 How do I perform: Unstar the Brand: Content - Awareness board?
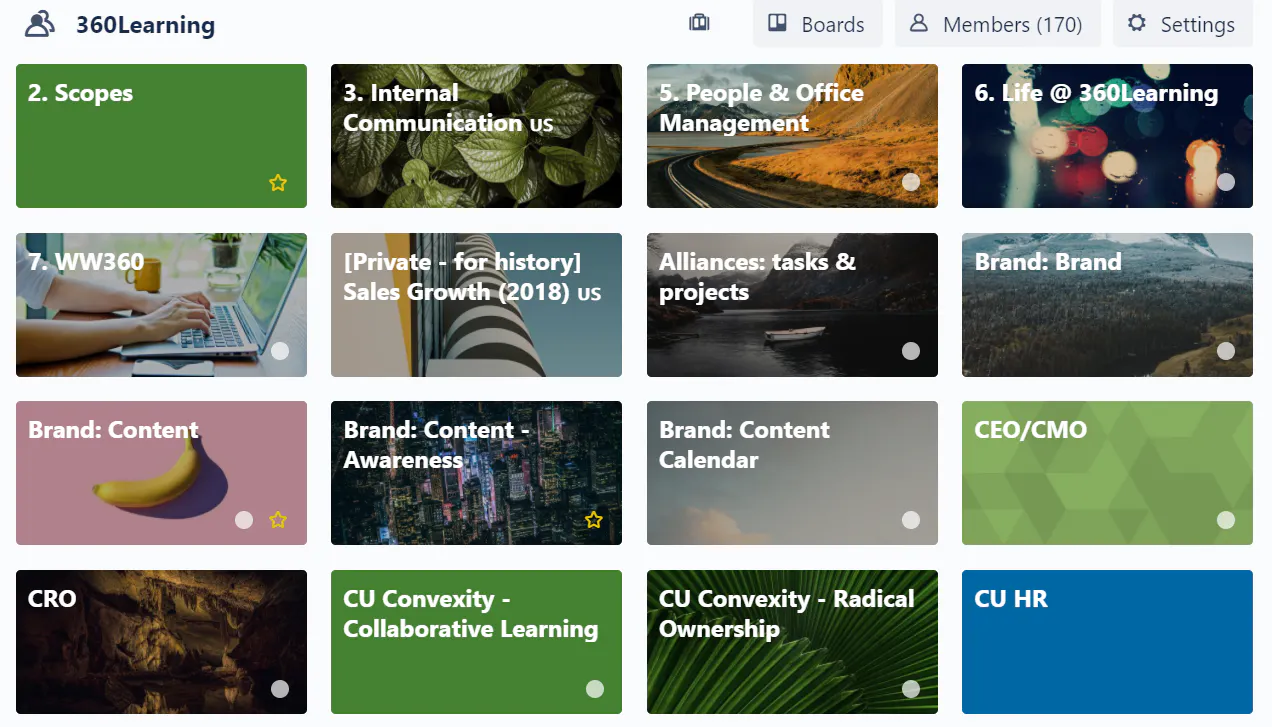(594, 520)
